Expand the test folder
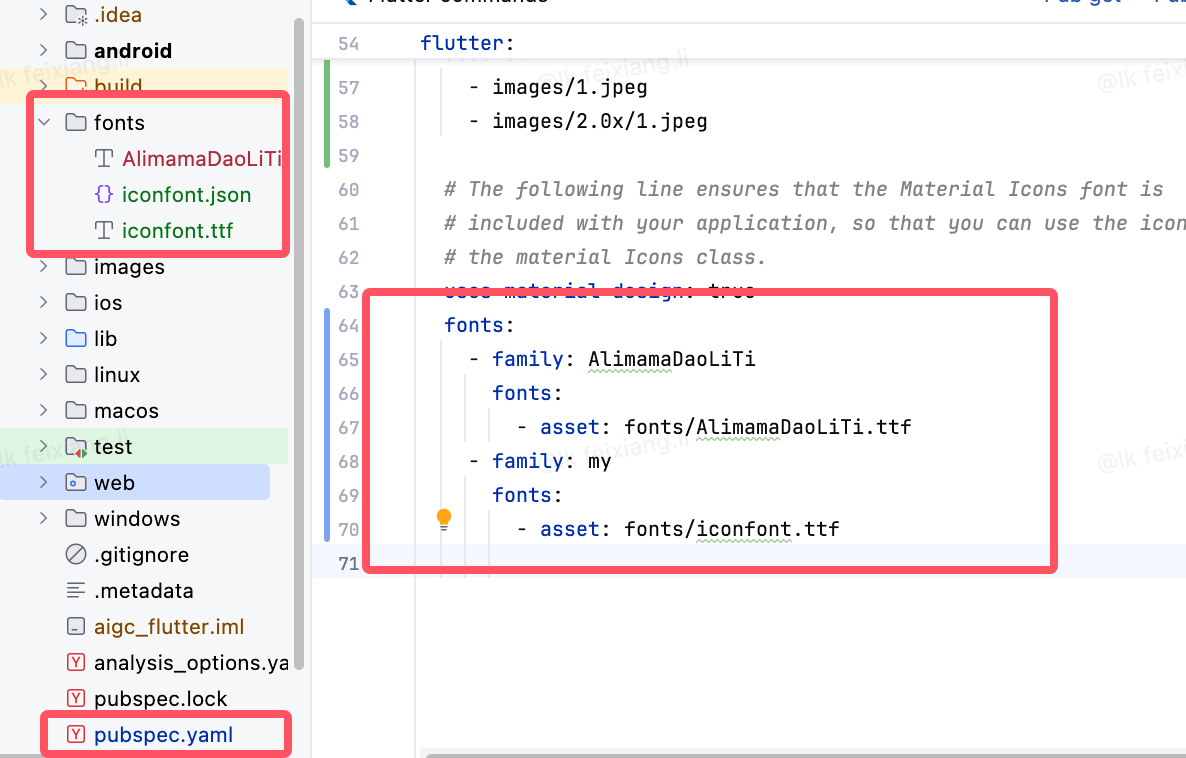 (44, 446)
